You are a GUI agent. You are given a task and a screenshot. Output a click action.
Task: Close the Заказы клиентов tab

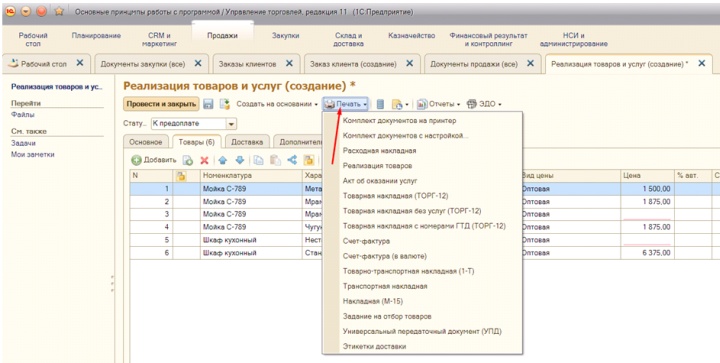pos(289,63)
